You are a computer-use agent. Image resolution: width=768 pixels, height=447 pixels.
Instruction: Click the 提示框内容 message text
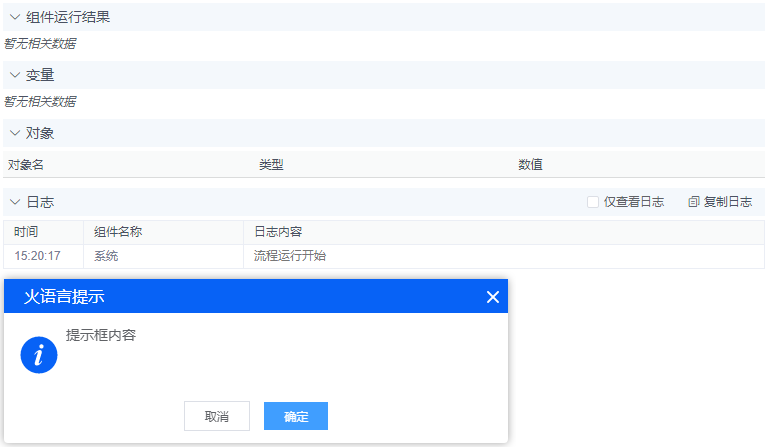[101, 335]
